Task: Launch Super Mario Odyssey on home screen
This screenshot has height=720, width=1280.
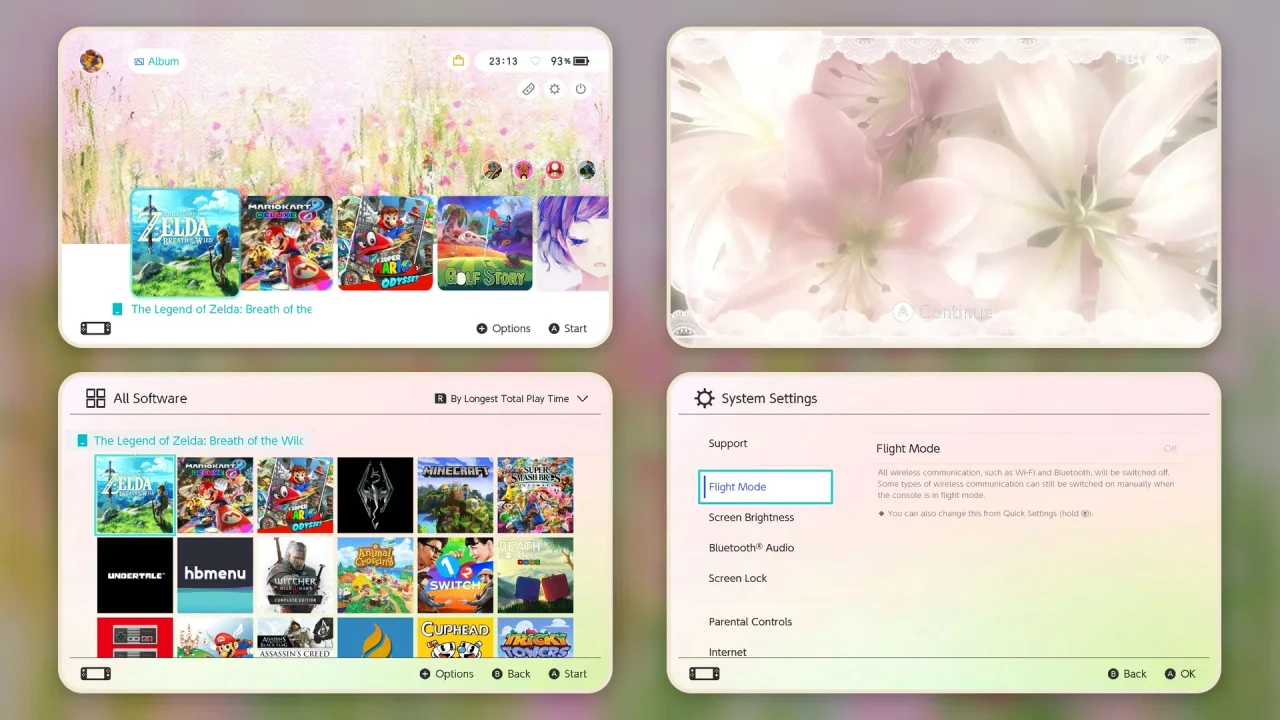Action: [385, 243]
